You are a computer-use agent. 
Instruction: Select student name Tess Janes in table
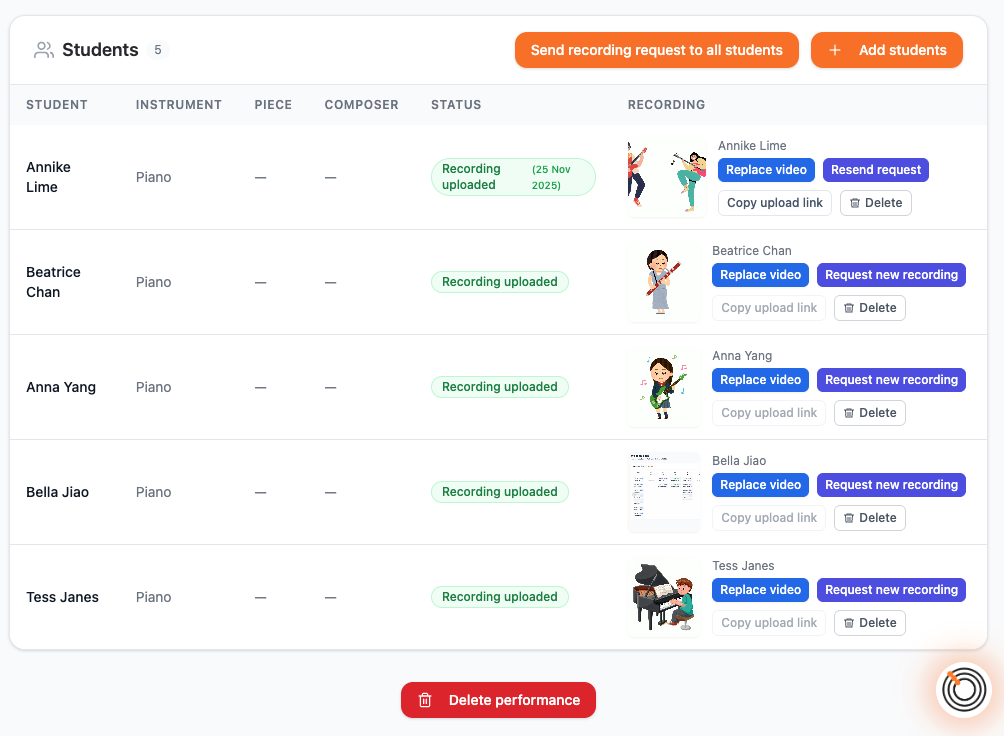point(63,598)
